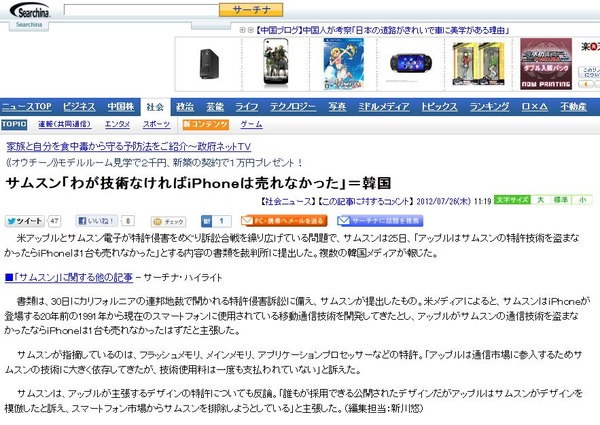This screenshot has height=425, width=600.
Task: Open 中国株 menu item
Action: (x=121, y=106)
